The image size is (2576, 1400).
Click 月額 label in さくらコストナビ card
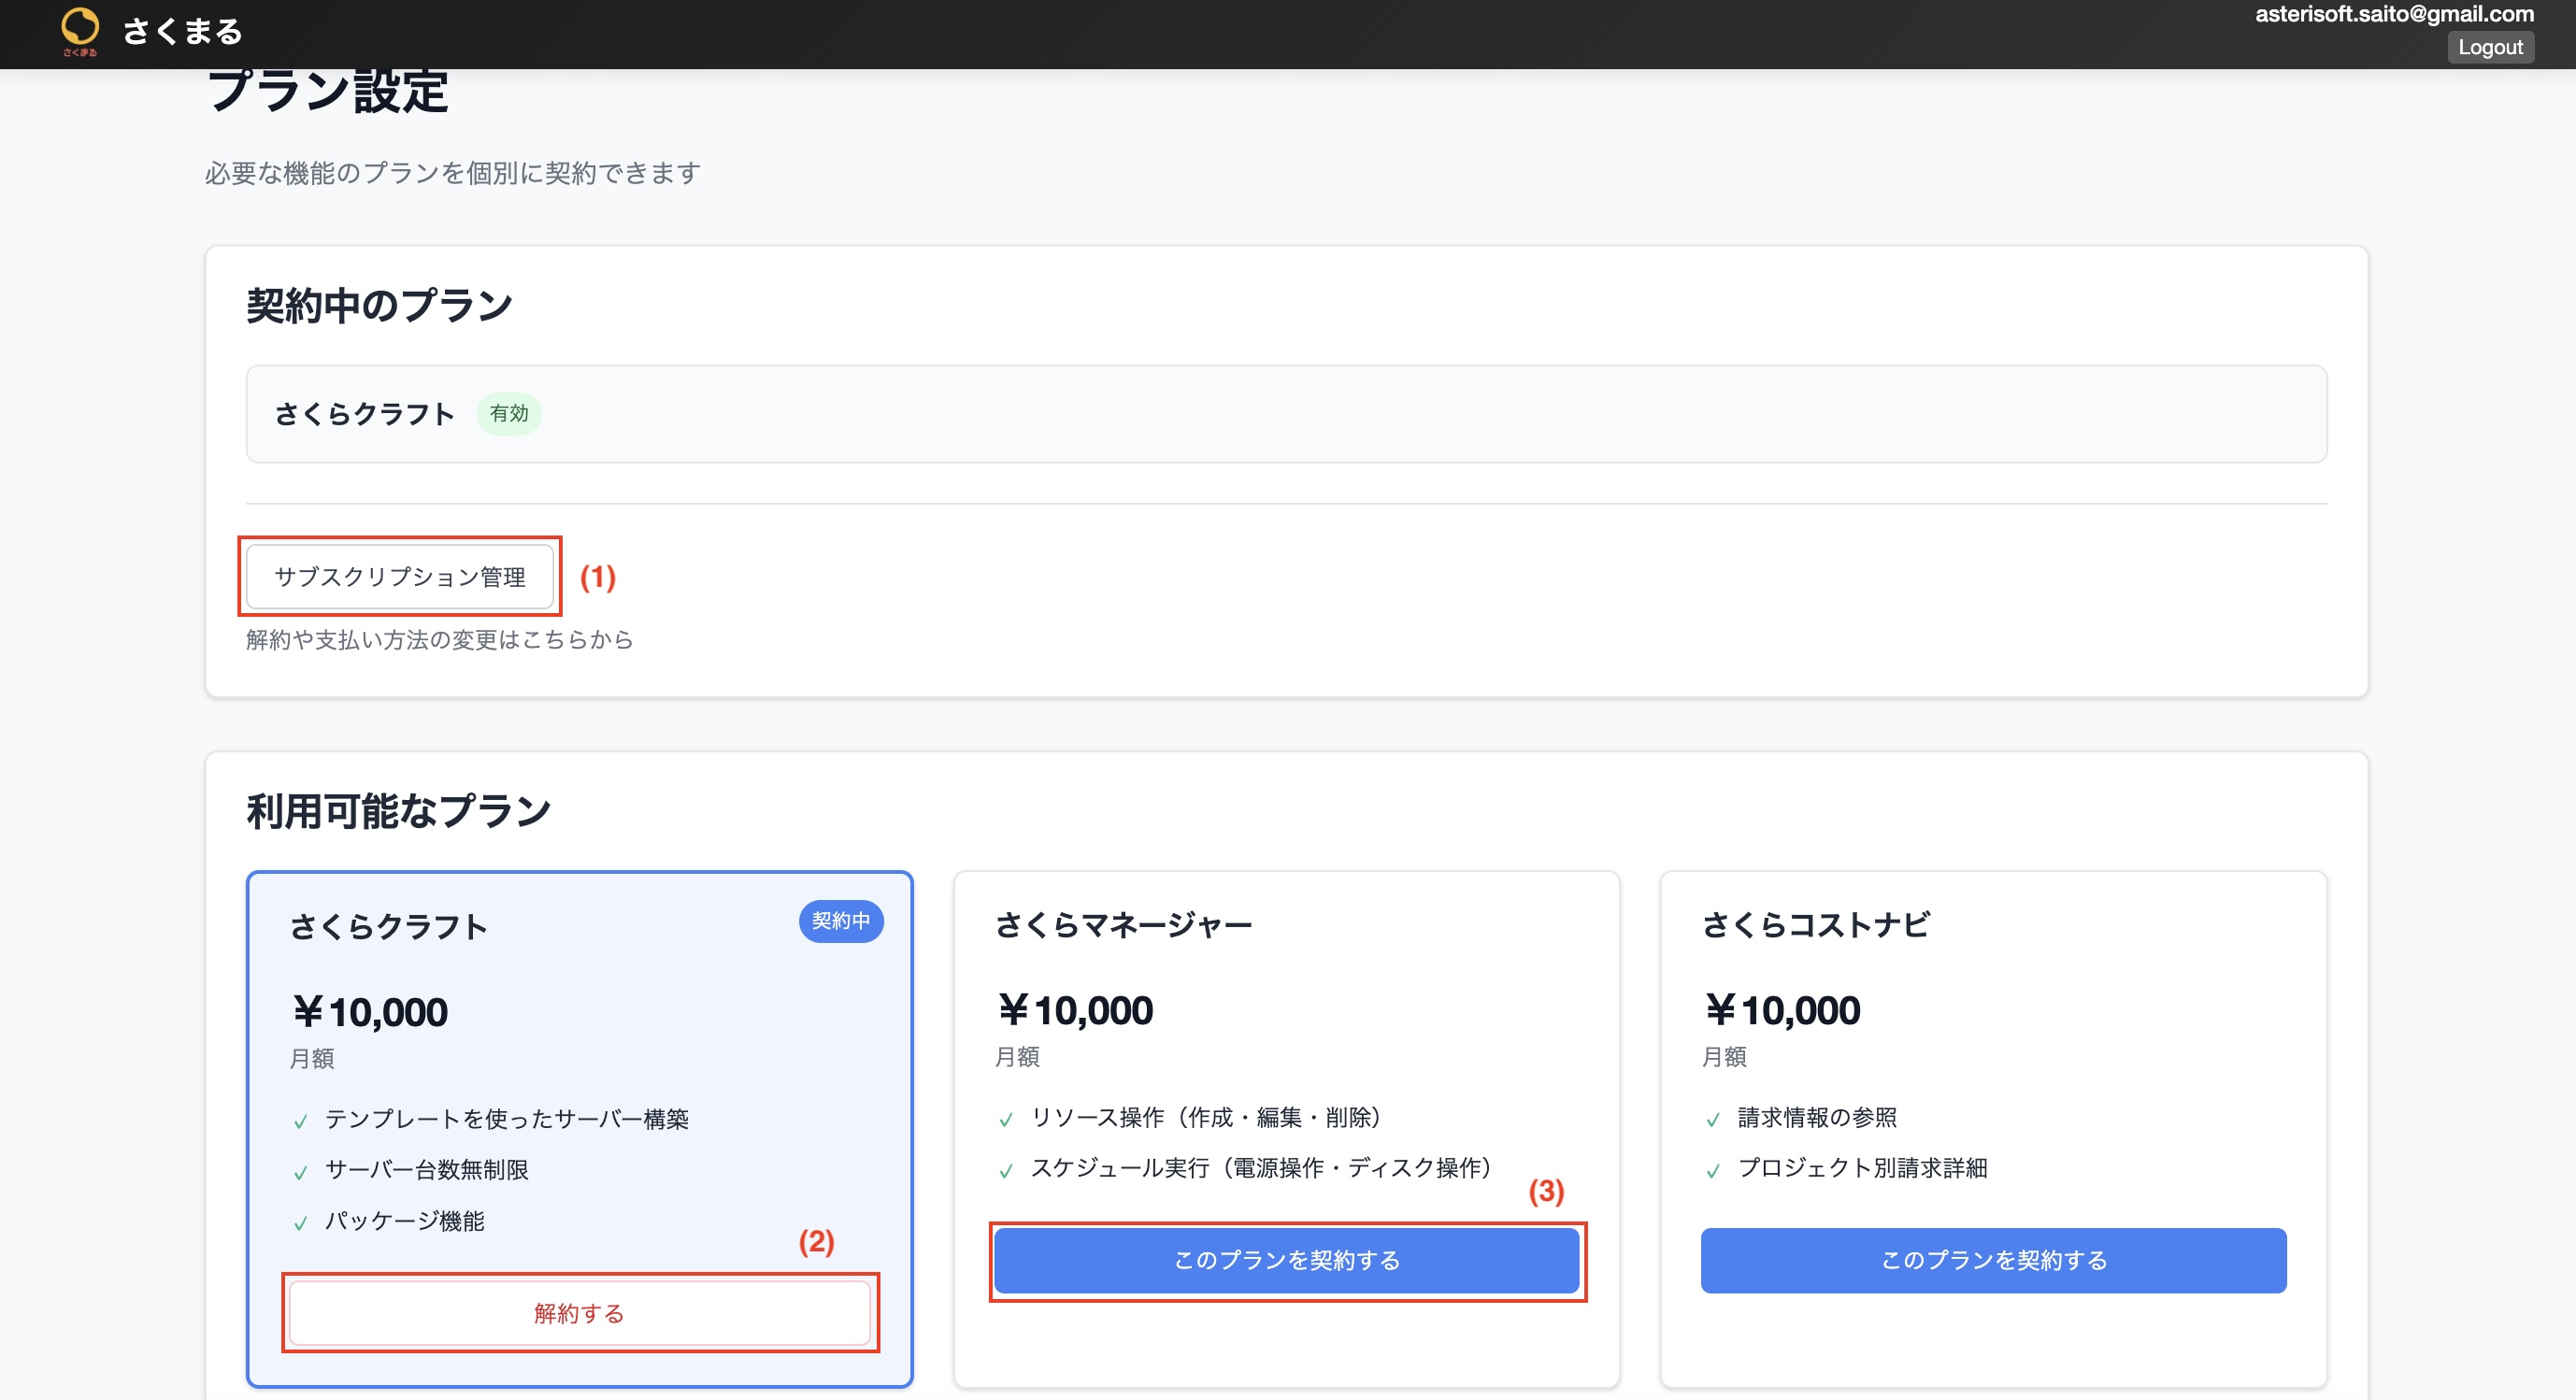pyautogui.click(x=1724, y=1057)
